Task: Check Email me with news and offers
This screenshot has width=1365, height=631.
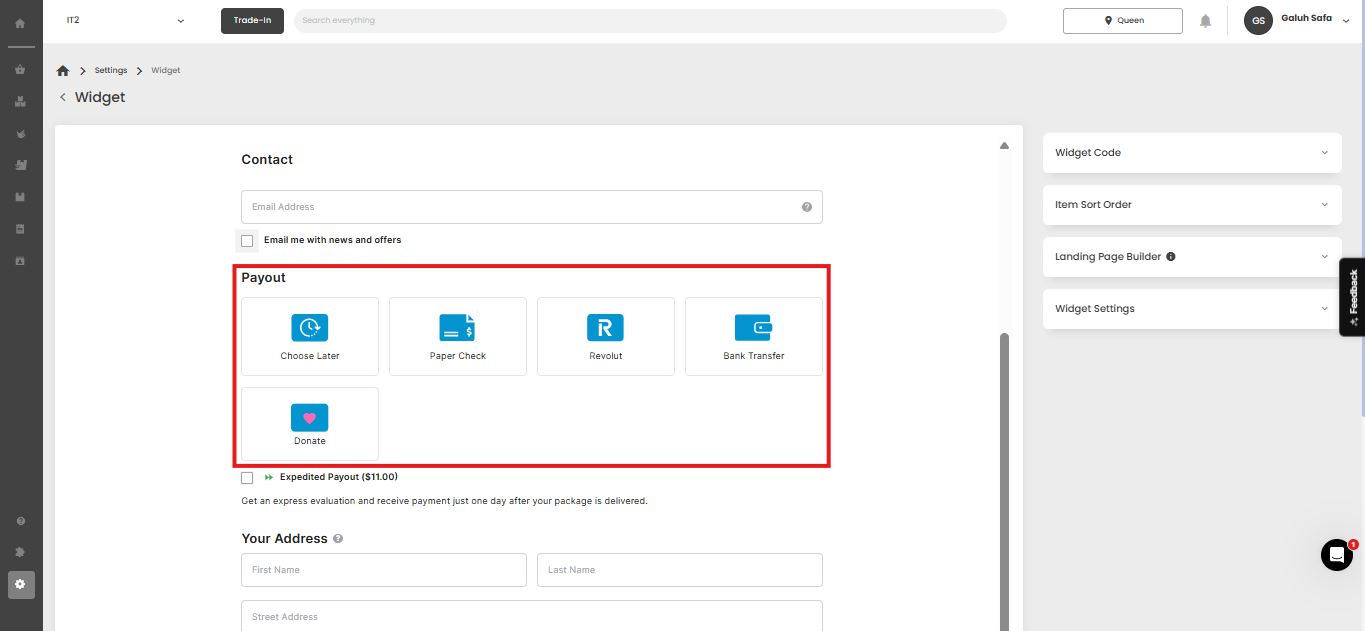Action: tap(247, 241)
